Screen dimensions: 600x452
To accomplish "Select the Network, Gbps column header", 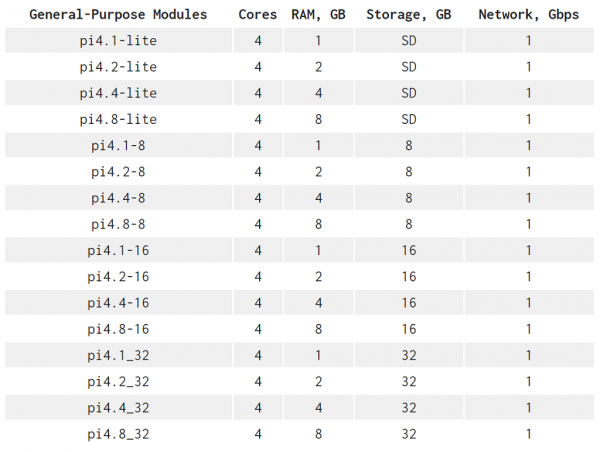I will 528,15.
